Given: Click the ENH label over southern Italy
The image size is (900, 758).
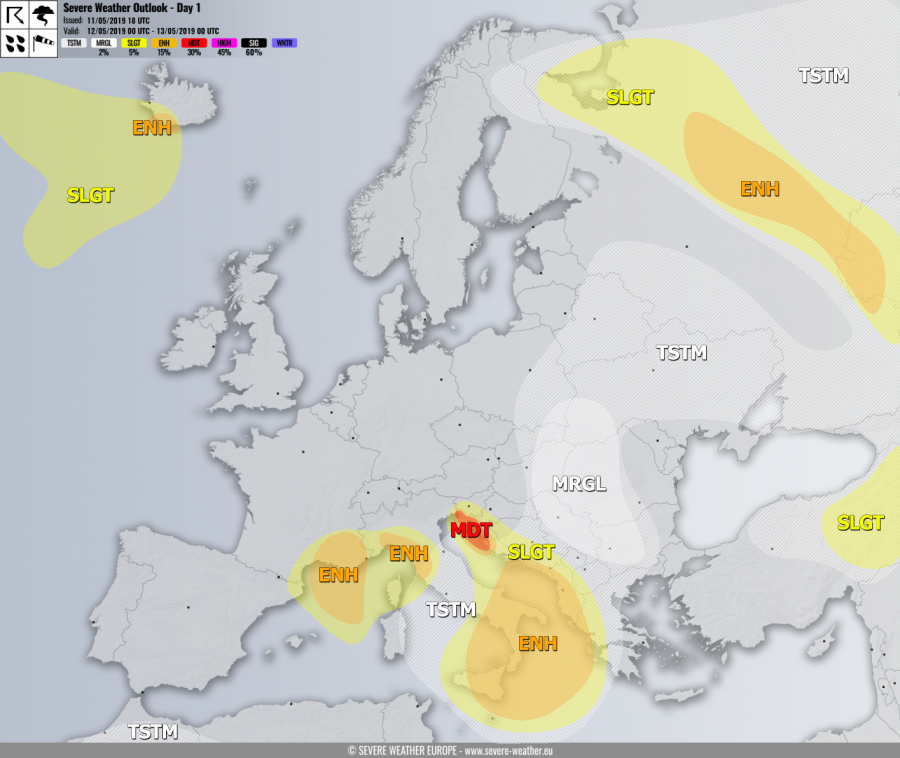Looking at the screenshot, I should 537,643.
